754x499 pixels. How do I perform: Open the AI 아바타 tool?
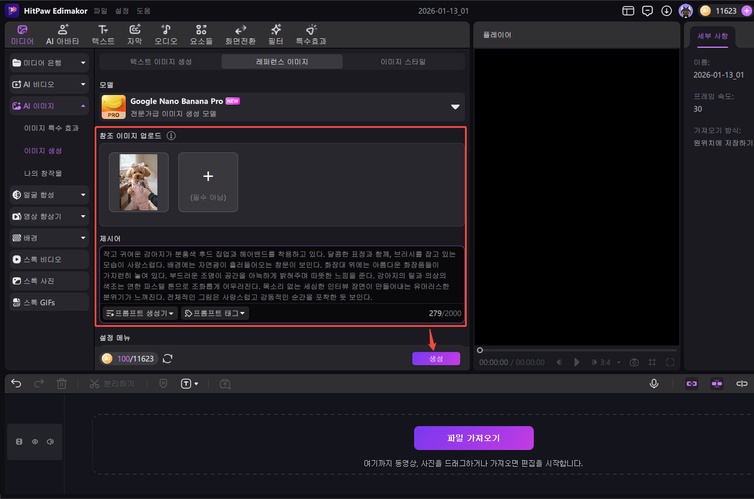pyautogui.click(x=63, y=35)
